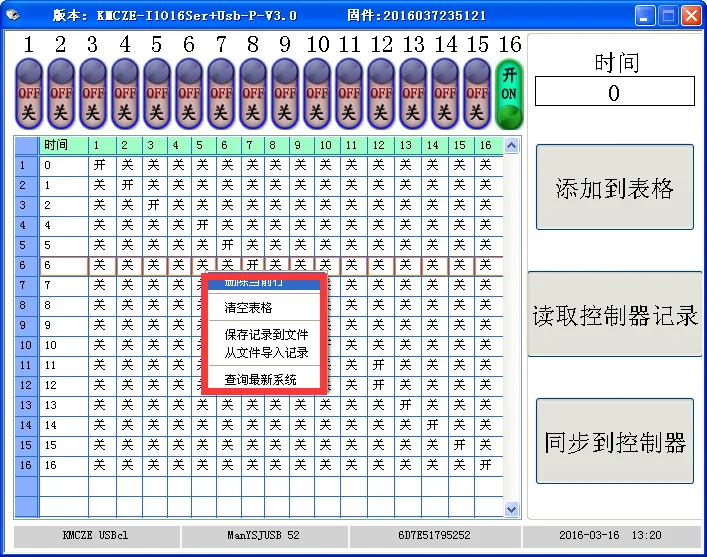The image size is (707, 557).
Task: Toggle channel 10 switch
Action: [x=317, y=94]
